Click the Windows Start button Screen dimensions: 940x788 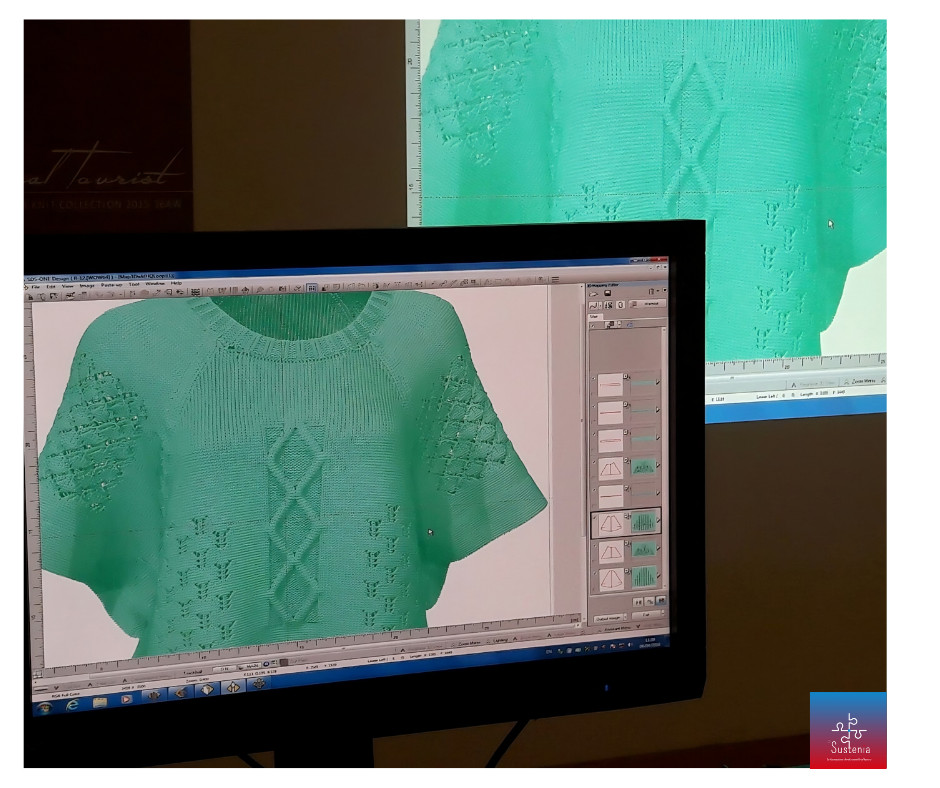click(47, 706)
